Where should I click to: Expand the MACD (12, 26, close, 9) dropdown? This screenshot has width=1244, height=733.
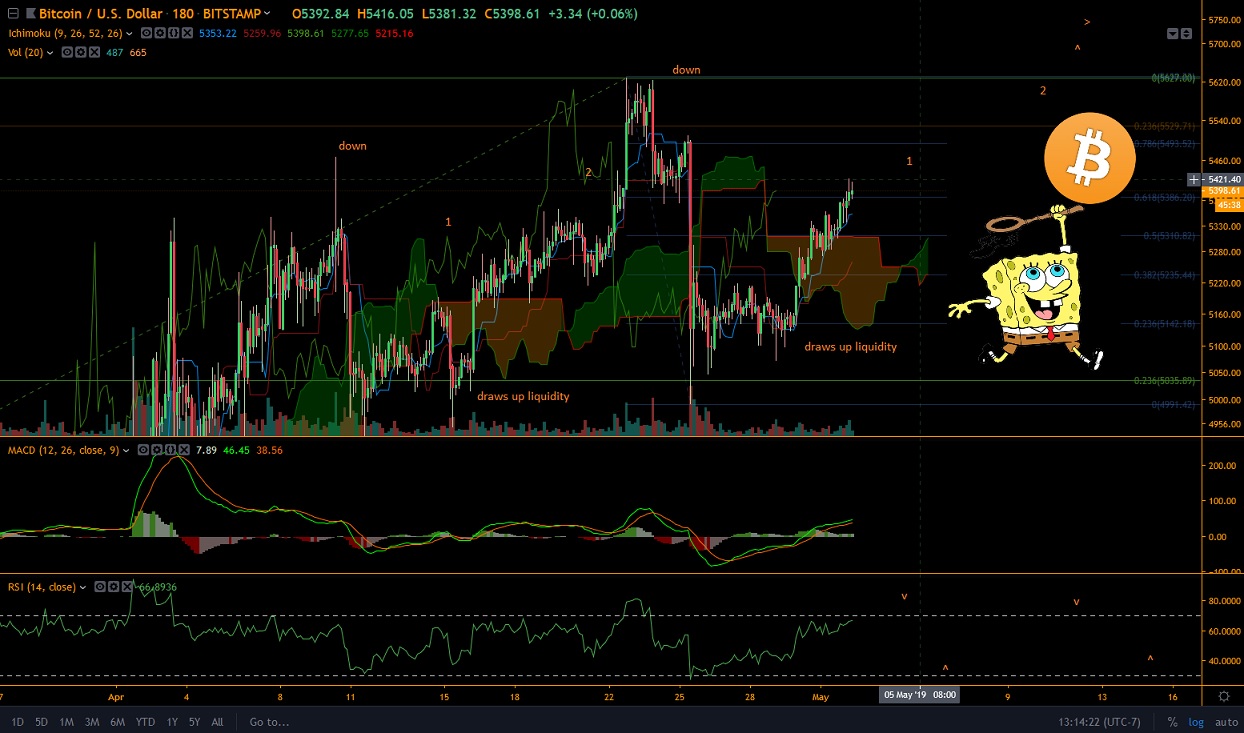pos(126,450)
